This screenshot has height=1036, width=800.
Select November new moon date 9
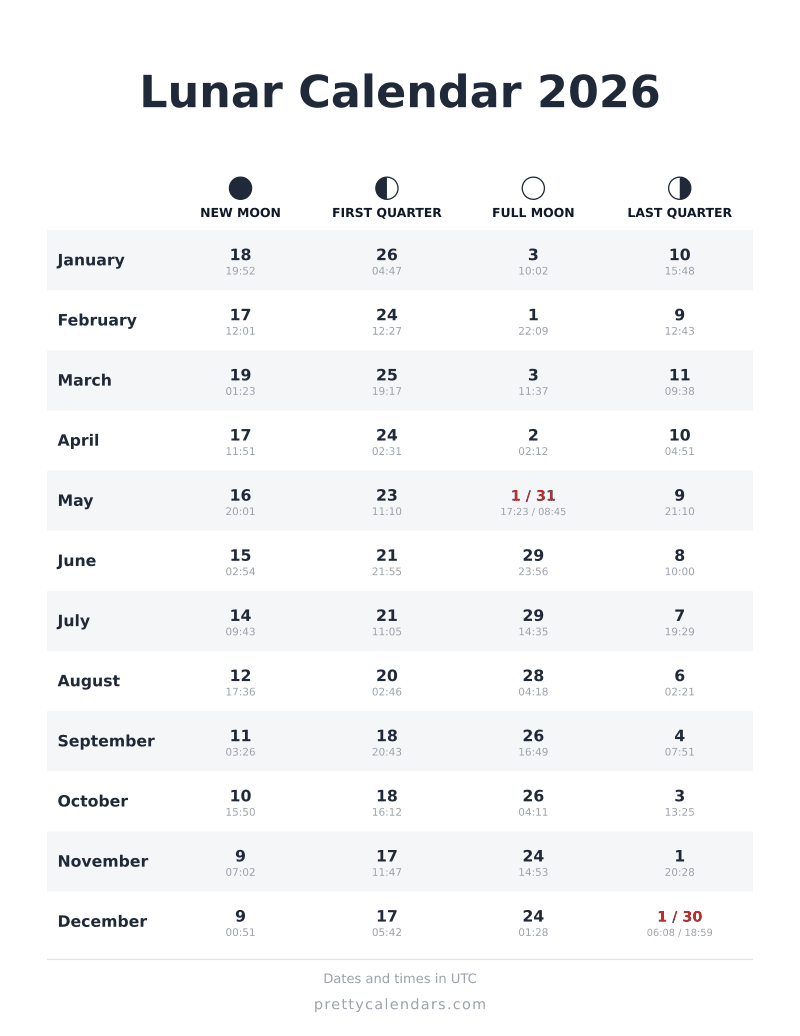point(240,856)
